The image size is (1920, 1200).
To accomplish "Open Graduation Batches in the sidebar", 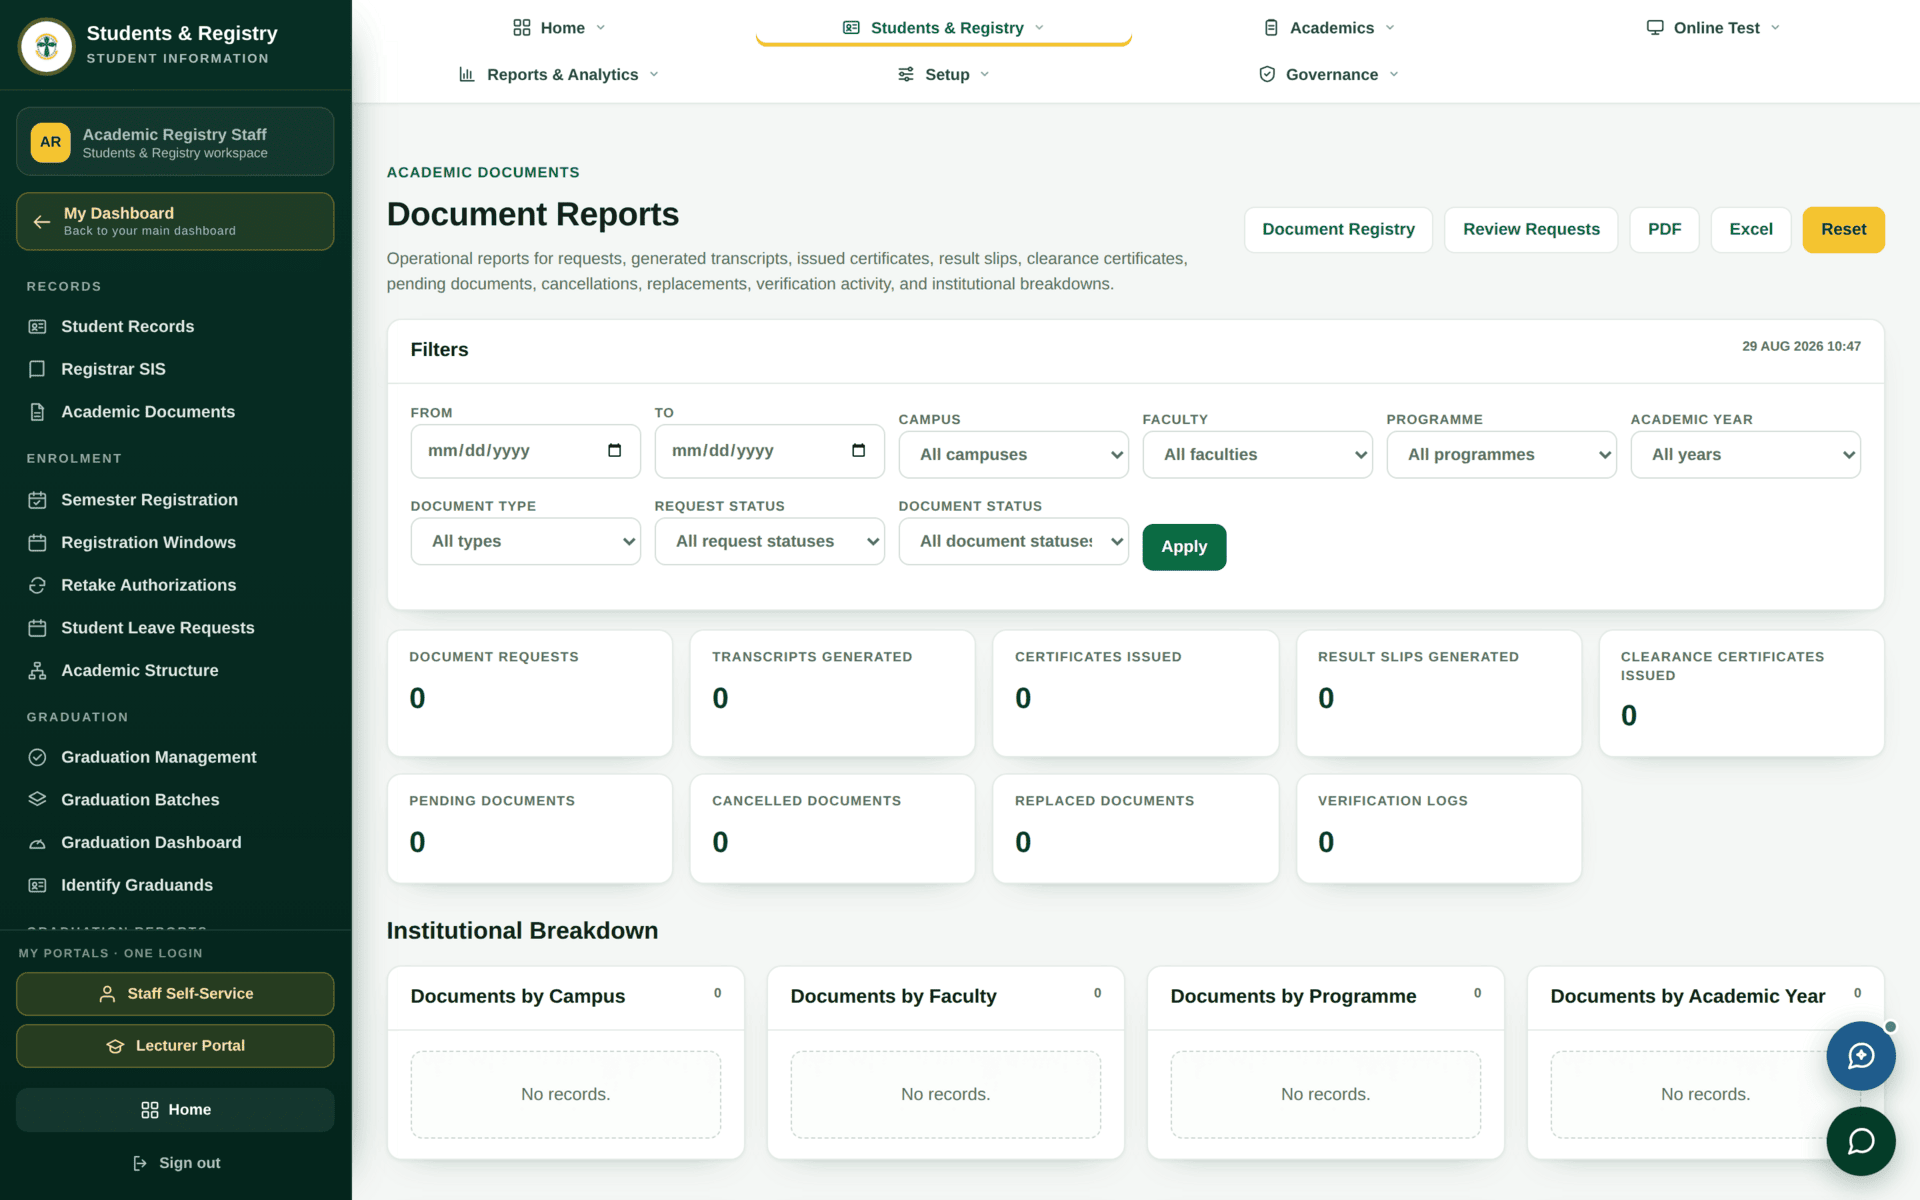I will (140, 800).
